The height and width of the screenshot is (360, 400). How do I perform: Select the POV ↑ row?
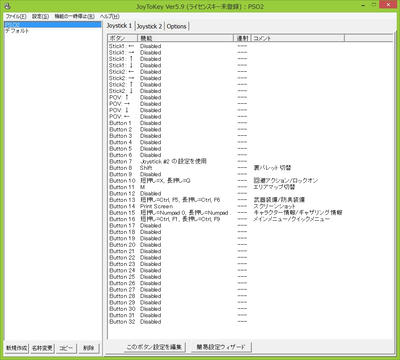(x=250, y=97)
